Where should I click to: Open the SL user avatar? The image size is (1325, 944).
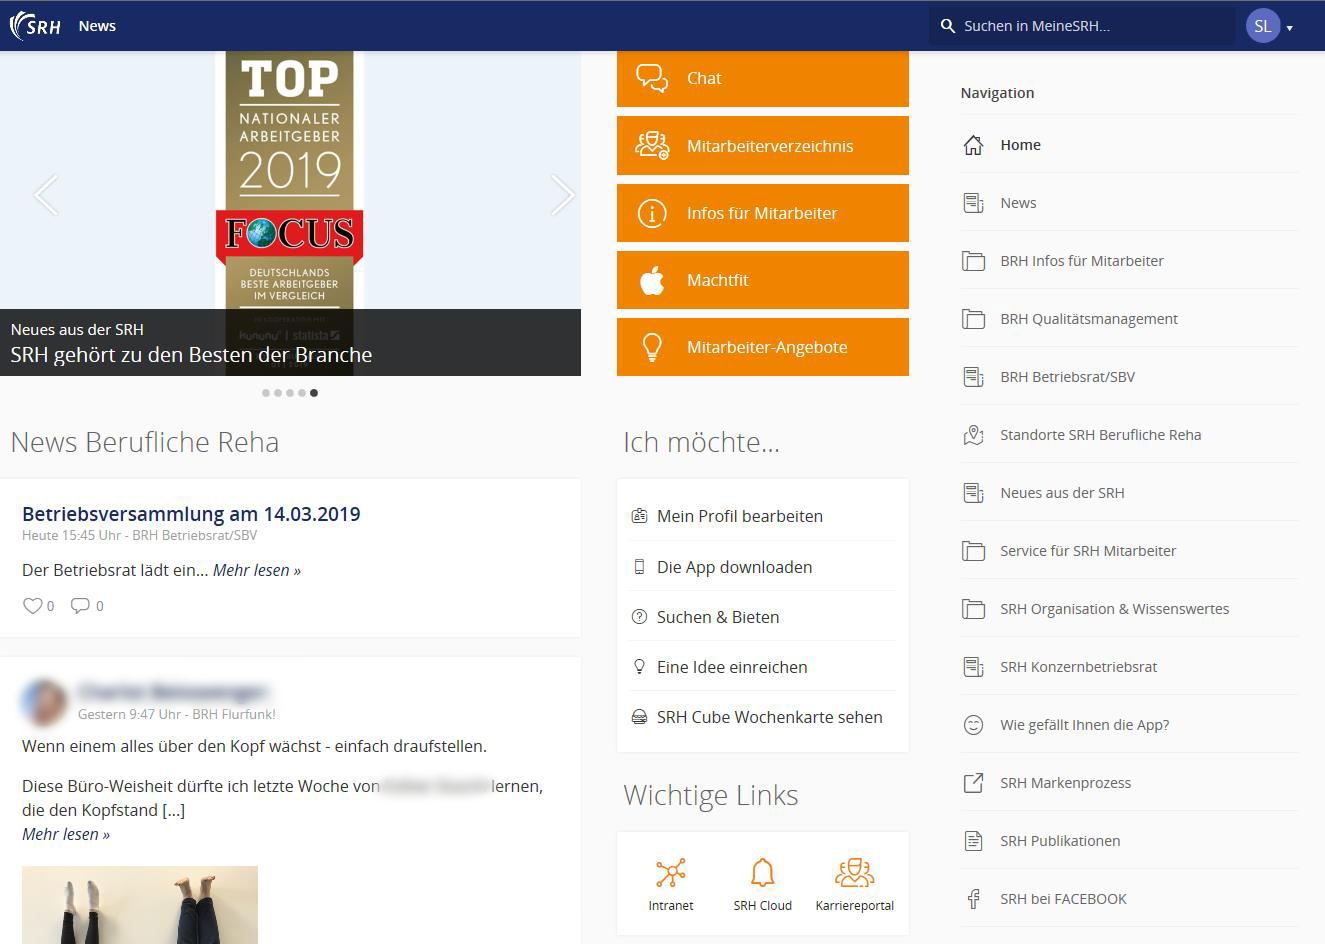pos(1263,26)
